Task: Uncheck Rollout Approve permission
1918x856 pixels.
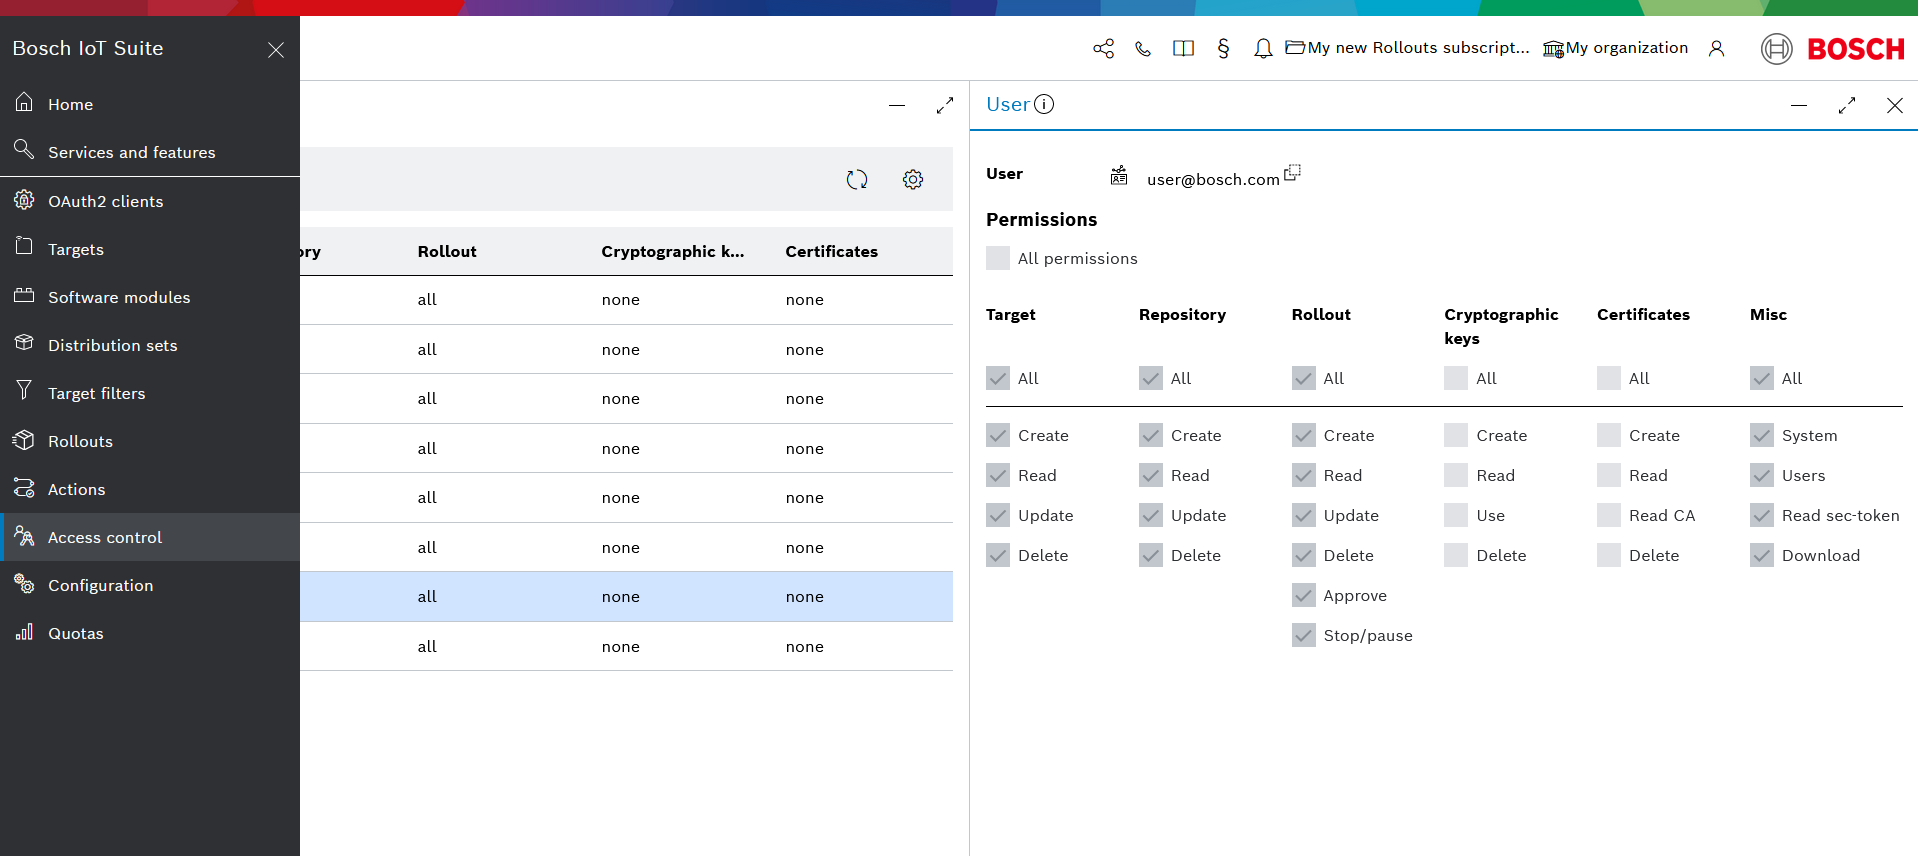Action: (x=1303, y=596)
